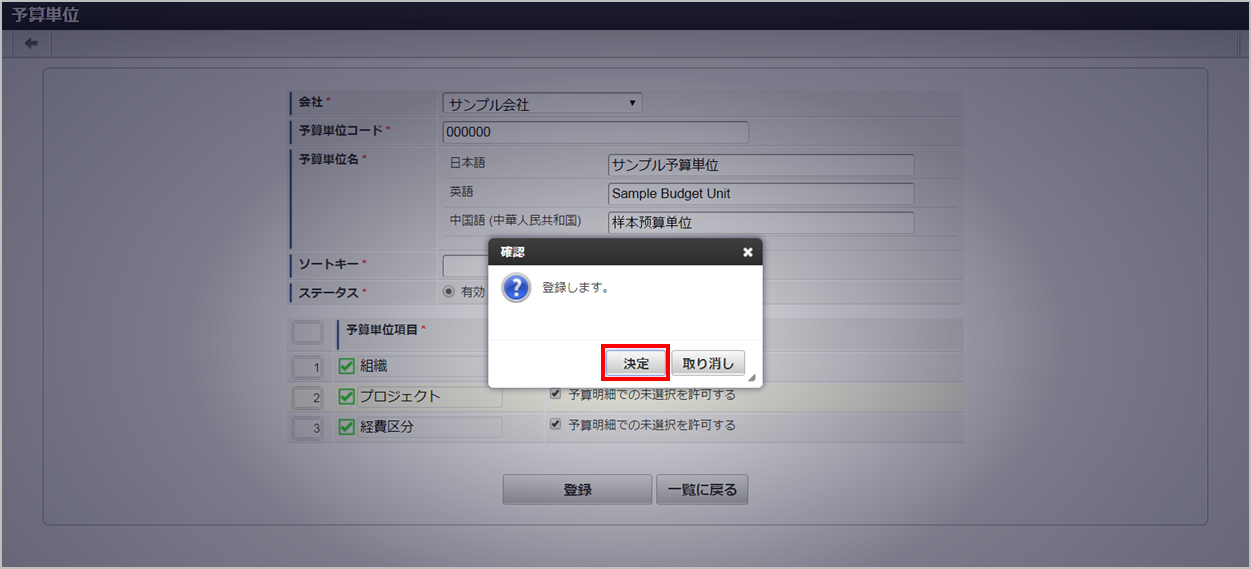Click the 登録します。 message text
Image resolution: width=1251 pixels, height=569 pixels.
tap(576, 287)
